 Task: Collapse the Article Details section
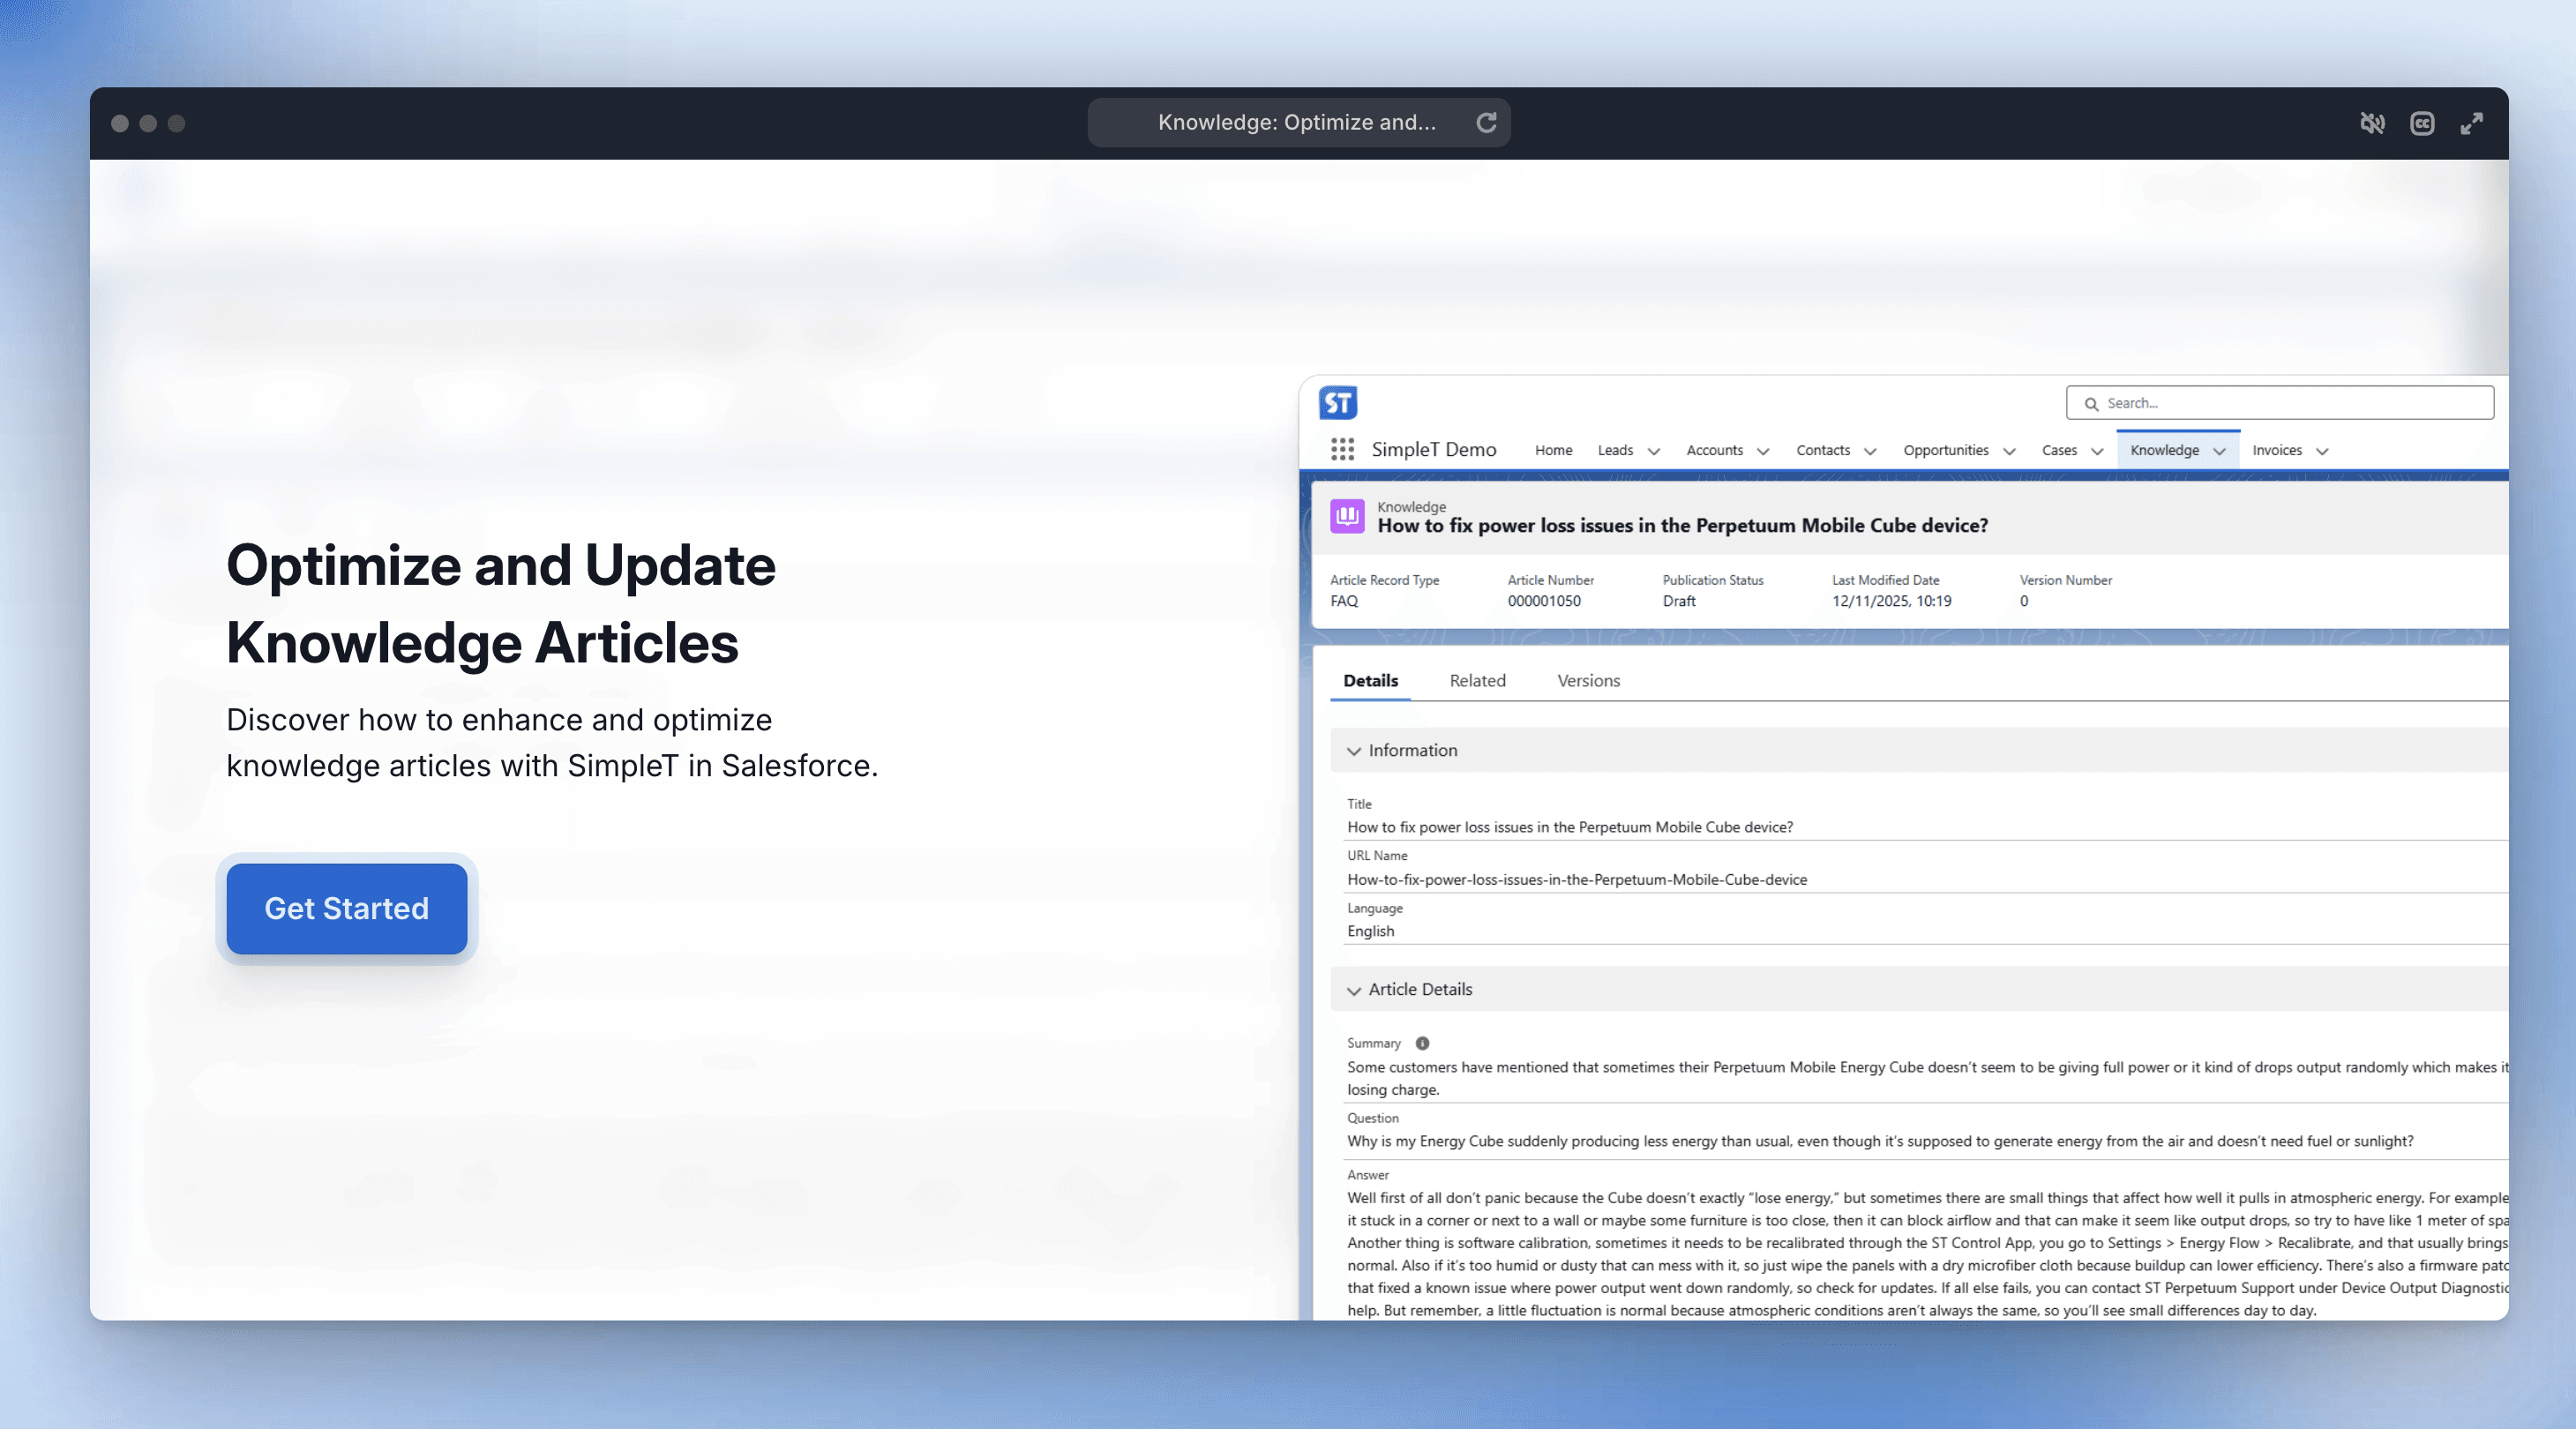[1354, 990]
